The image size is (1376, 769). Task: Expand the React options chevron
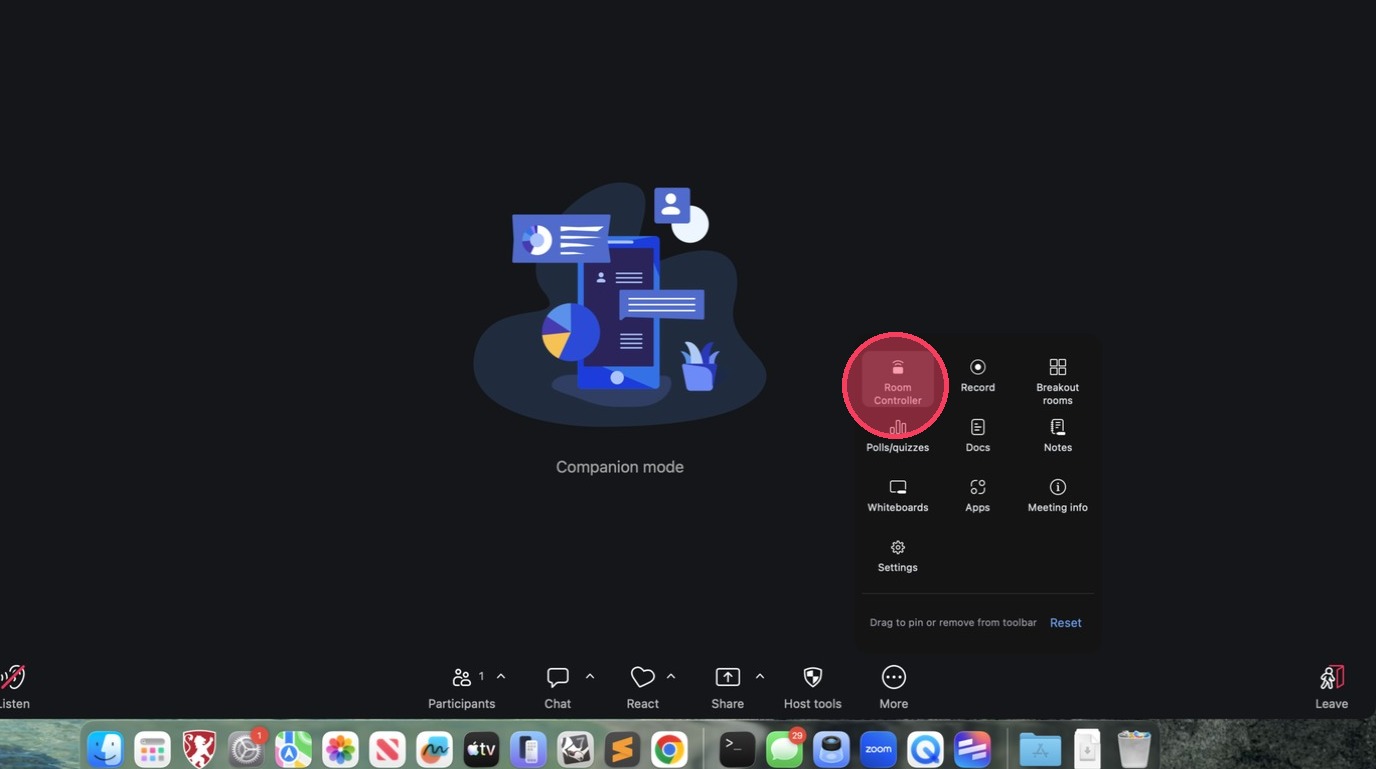click(x=671, y=677)
